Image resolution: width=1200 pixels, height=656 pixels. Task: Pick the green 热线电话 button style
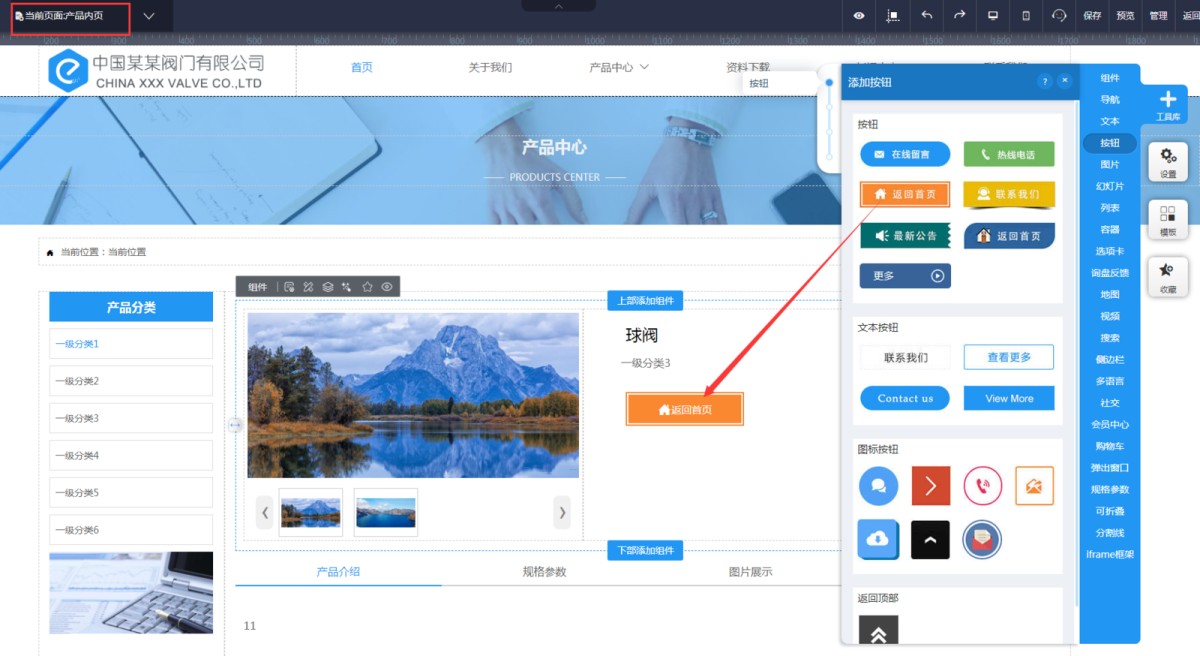click(1009, 154)
